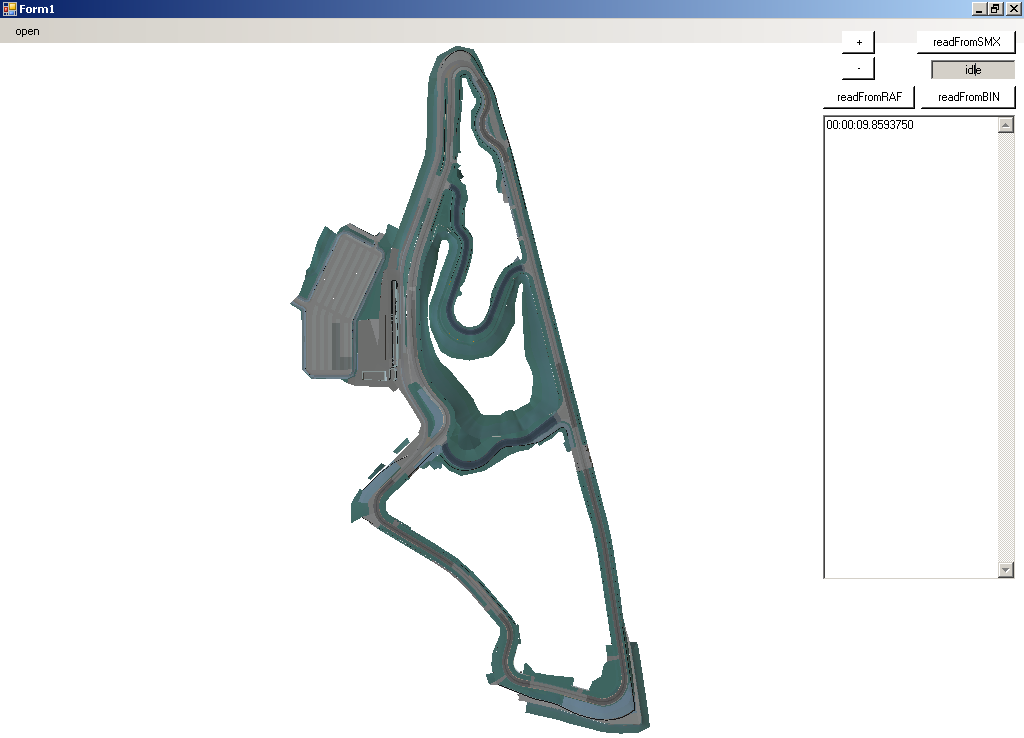Close the Form1 window
Viewport: 1024px width, 738px height.
[1014, 8]
